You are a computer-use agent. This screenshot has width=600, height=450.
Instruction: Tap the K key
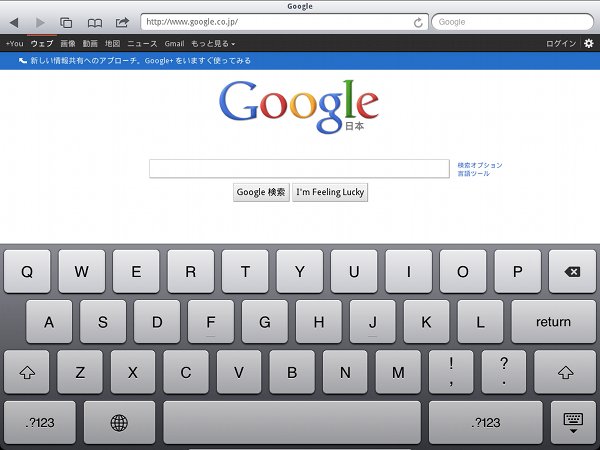427,322
